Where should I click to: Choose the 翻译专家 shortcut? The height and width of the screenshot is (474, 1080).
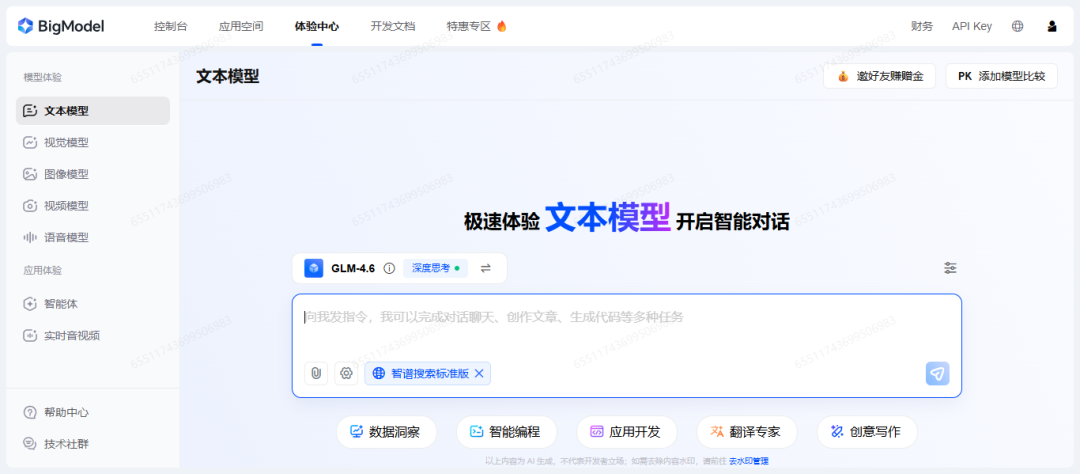[x=747, y=432]
